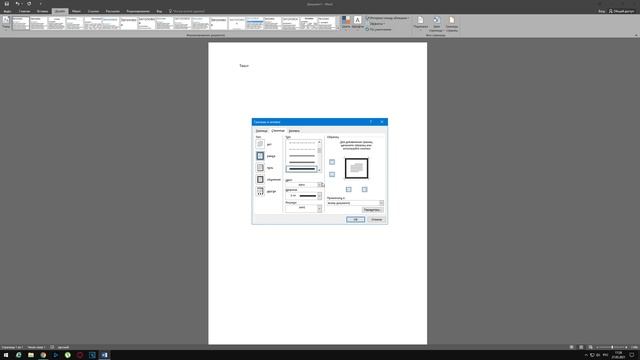Toggle the left border button below the preview
Viewport: 640px width, 360px height.
[x=349, y=189]
